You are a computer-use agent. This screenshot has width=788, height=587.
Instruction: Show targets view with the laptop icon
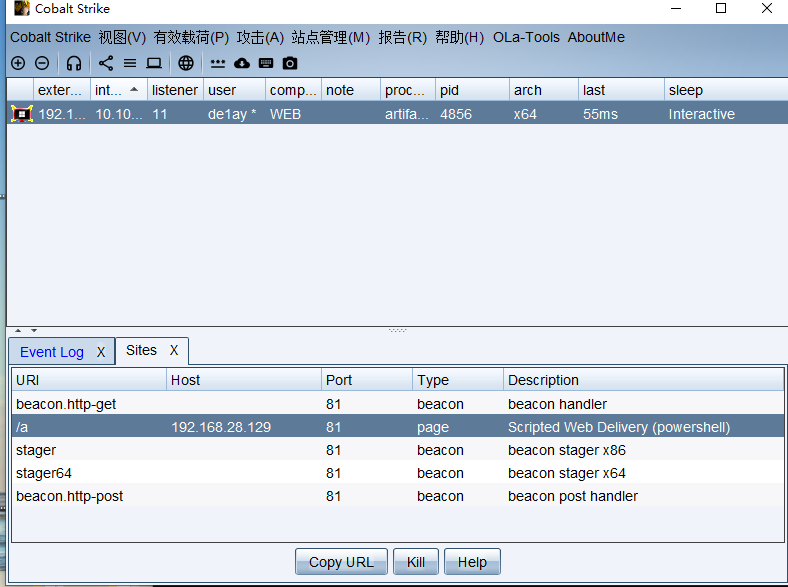click(x=154, y=63)
